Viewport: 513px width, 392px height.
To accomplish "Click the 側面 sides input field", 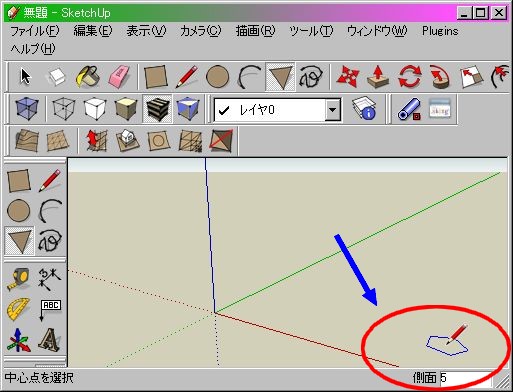I will click(465, 378).
